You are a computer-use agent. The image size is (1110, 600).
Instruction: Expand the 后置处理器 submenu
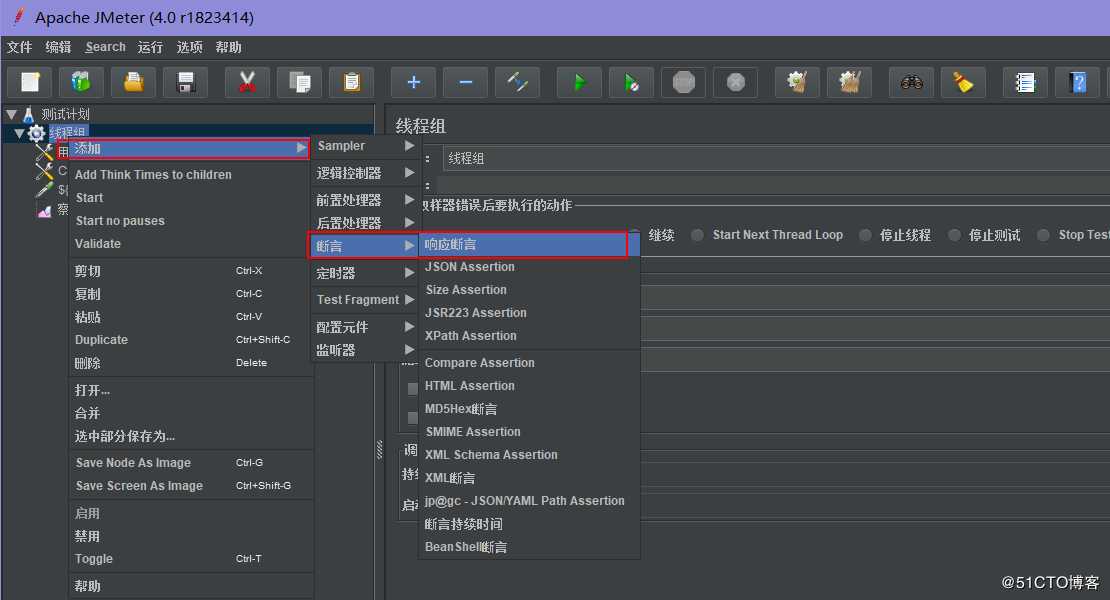click(365, 222)
